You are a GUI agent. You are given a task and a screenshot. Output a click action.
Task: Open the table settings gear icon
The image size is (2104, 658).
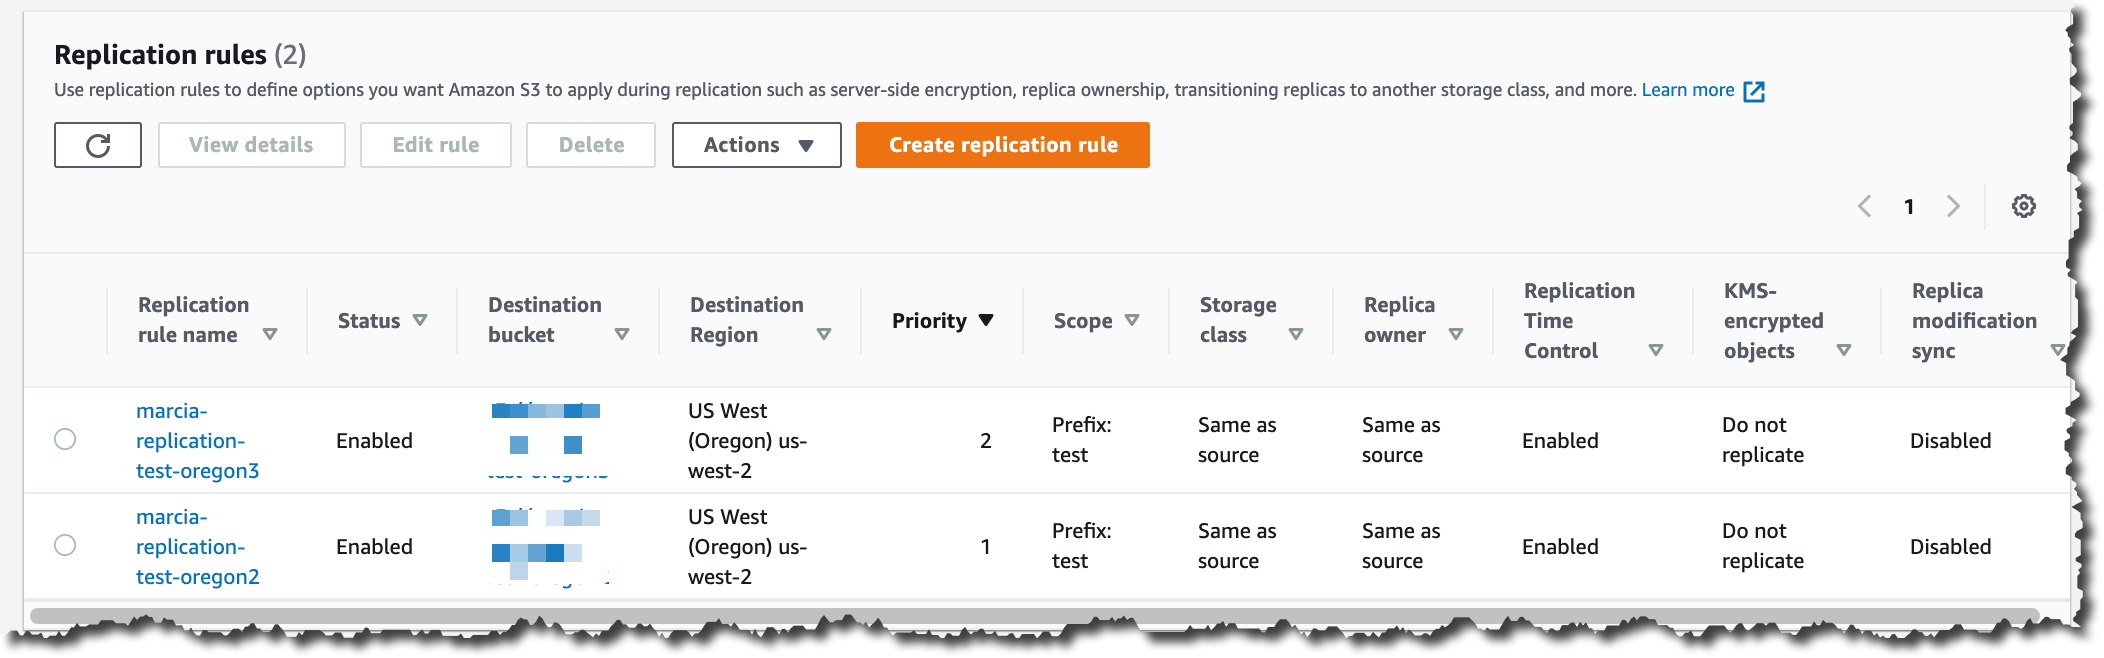pos(2023,206)
